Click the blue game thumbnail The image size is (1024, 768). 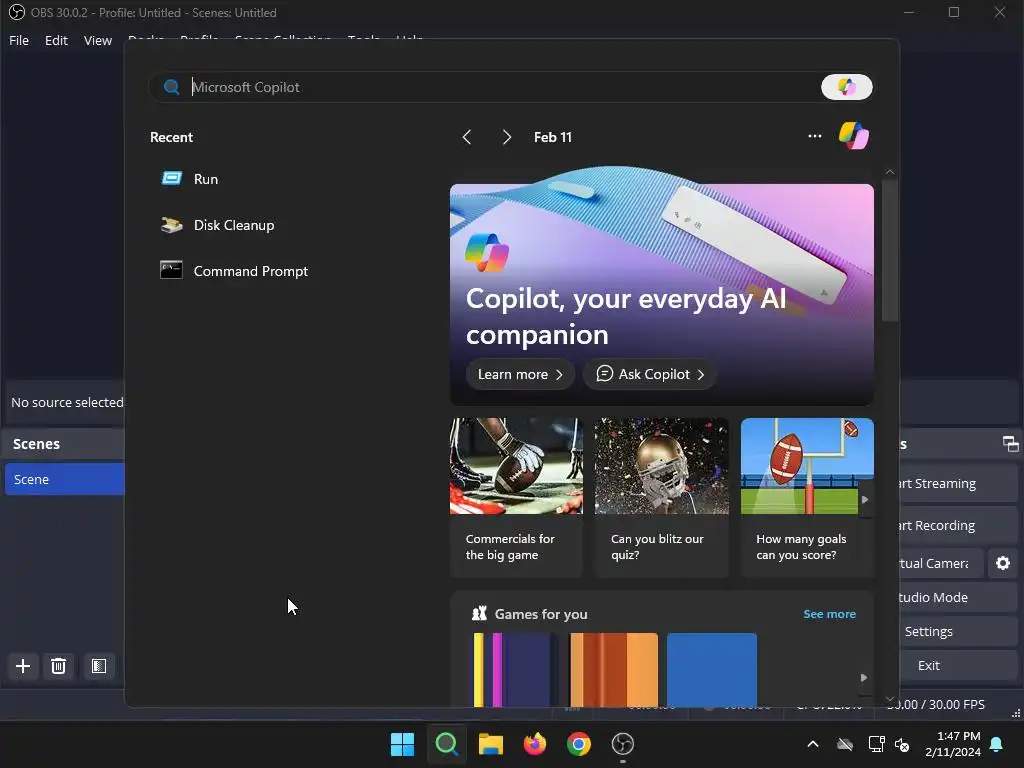click(712, 669)
